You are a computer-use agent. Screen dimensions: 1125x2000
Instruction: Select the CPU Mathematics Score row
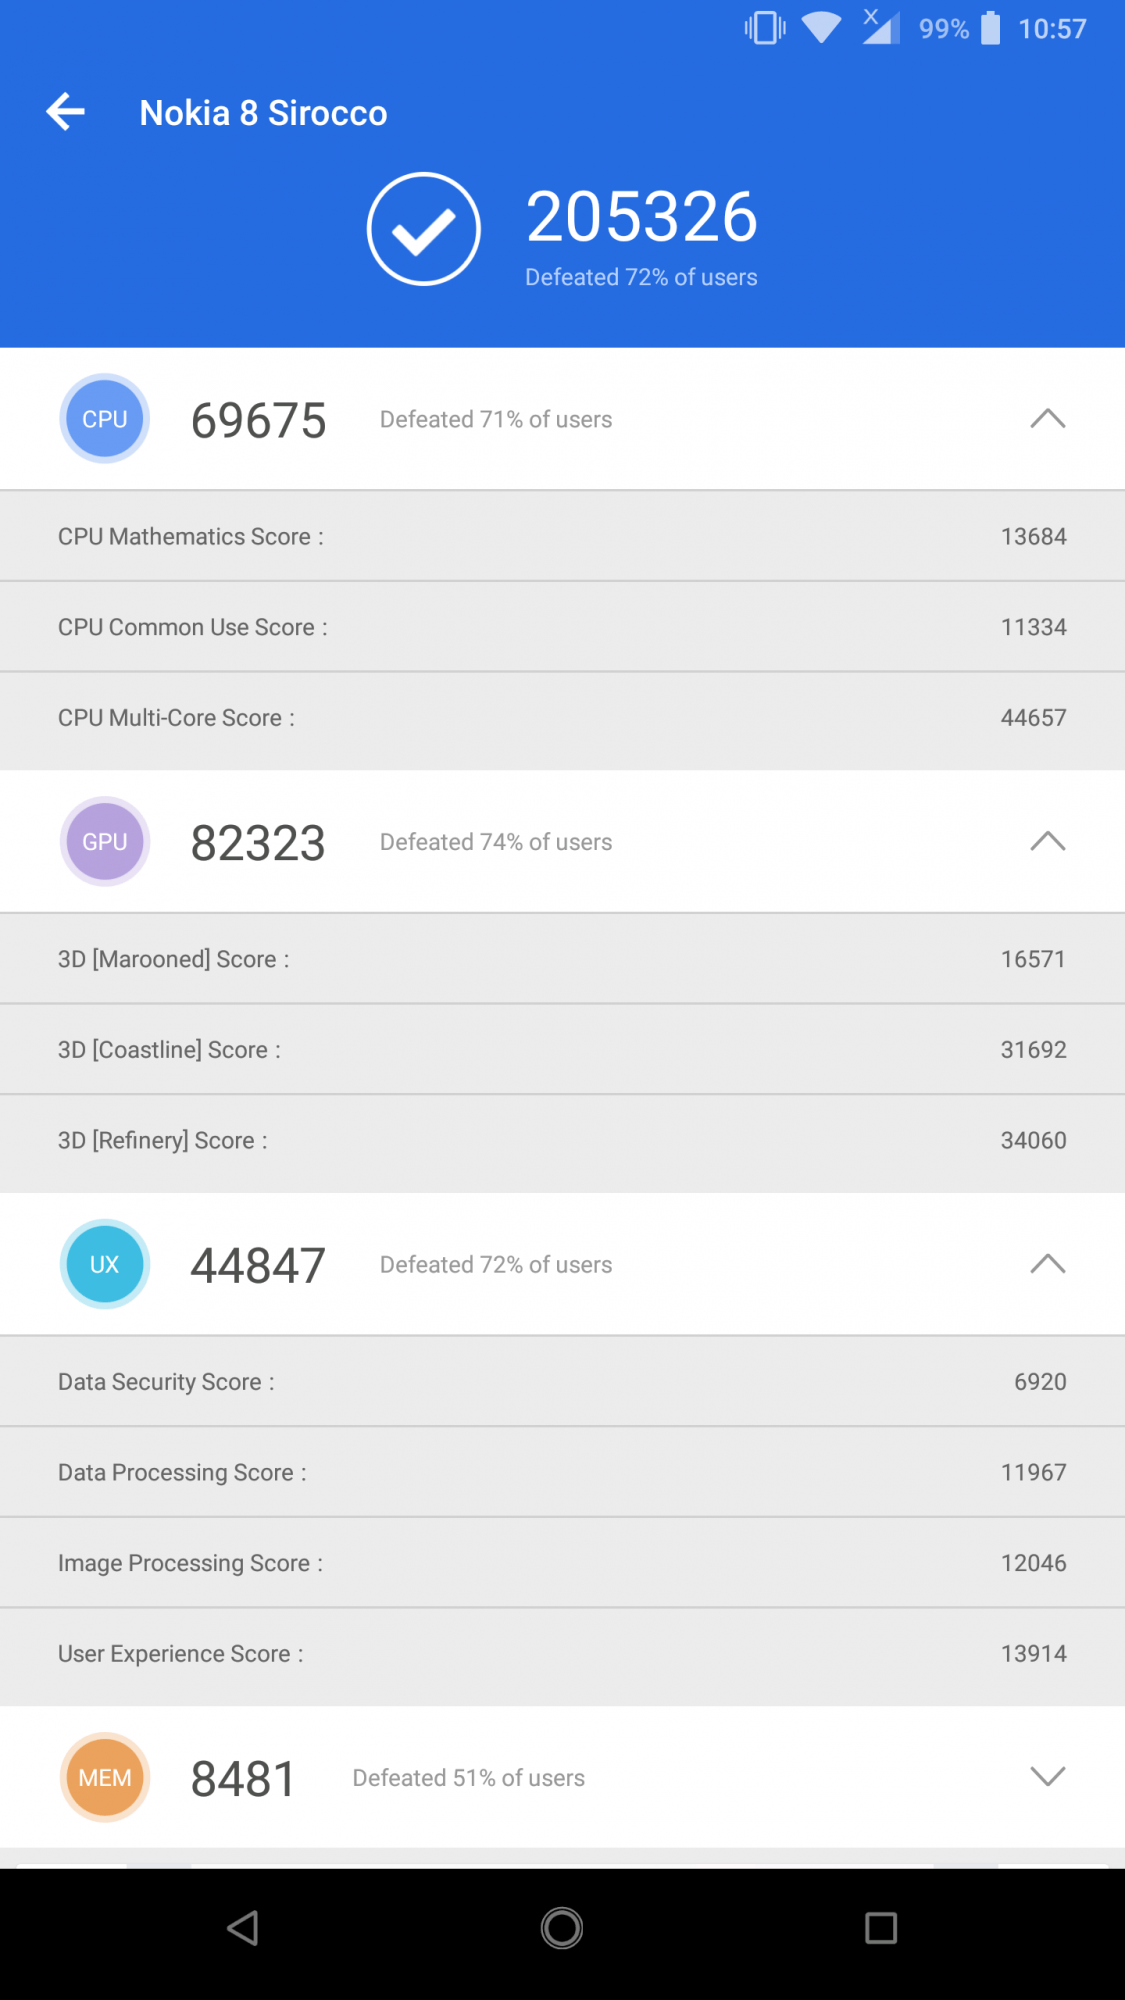[x=562, y=537]
